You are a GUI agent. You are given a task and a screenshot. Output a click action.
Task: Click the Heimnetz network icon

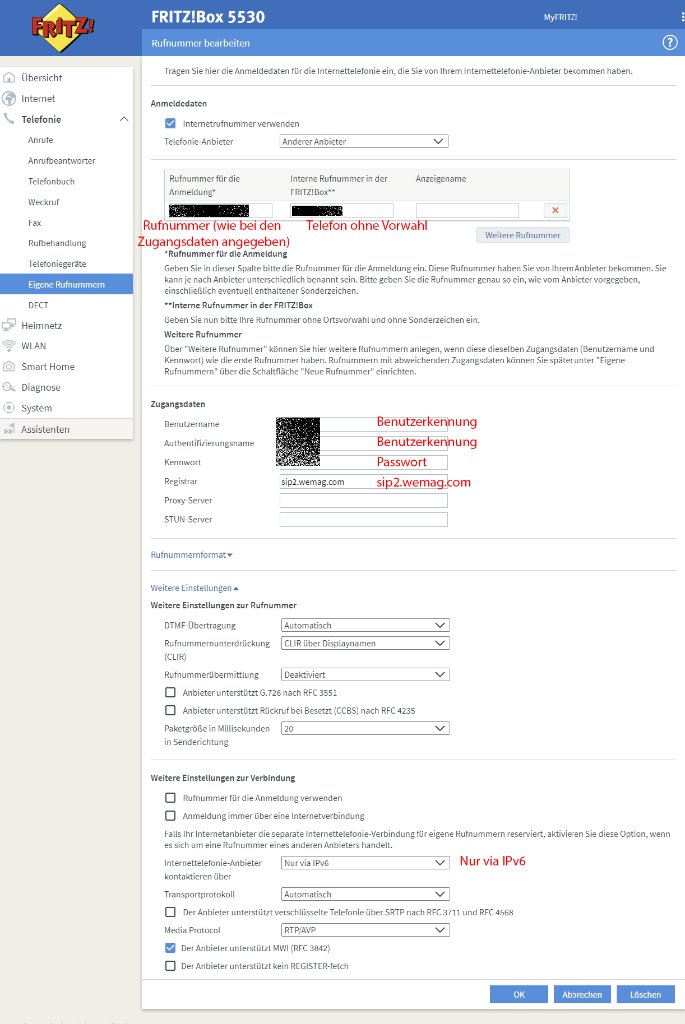(x=9, y=325)
